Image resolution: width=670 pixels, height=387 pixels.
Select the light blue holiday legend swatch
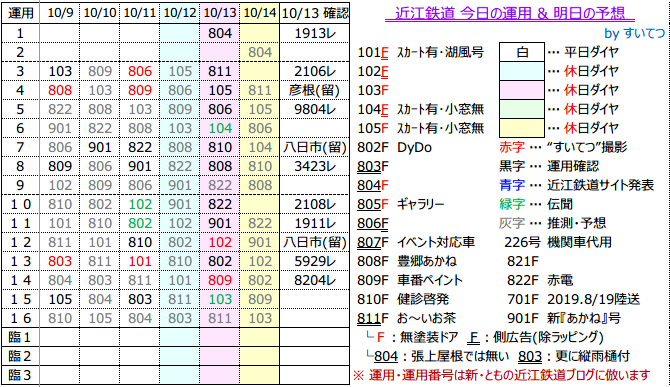click(x=522, y=71)
